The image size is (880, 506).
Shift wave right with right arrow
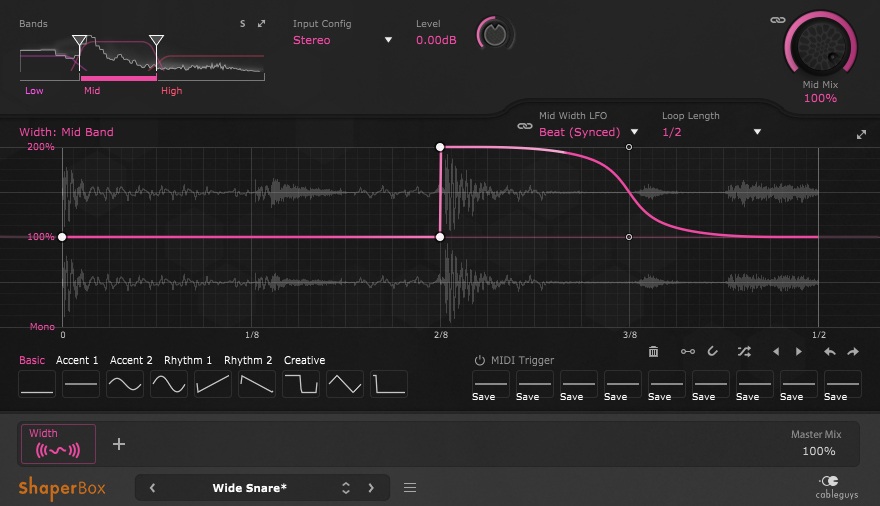(799, 352)
